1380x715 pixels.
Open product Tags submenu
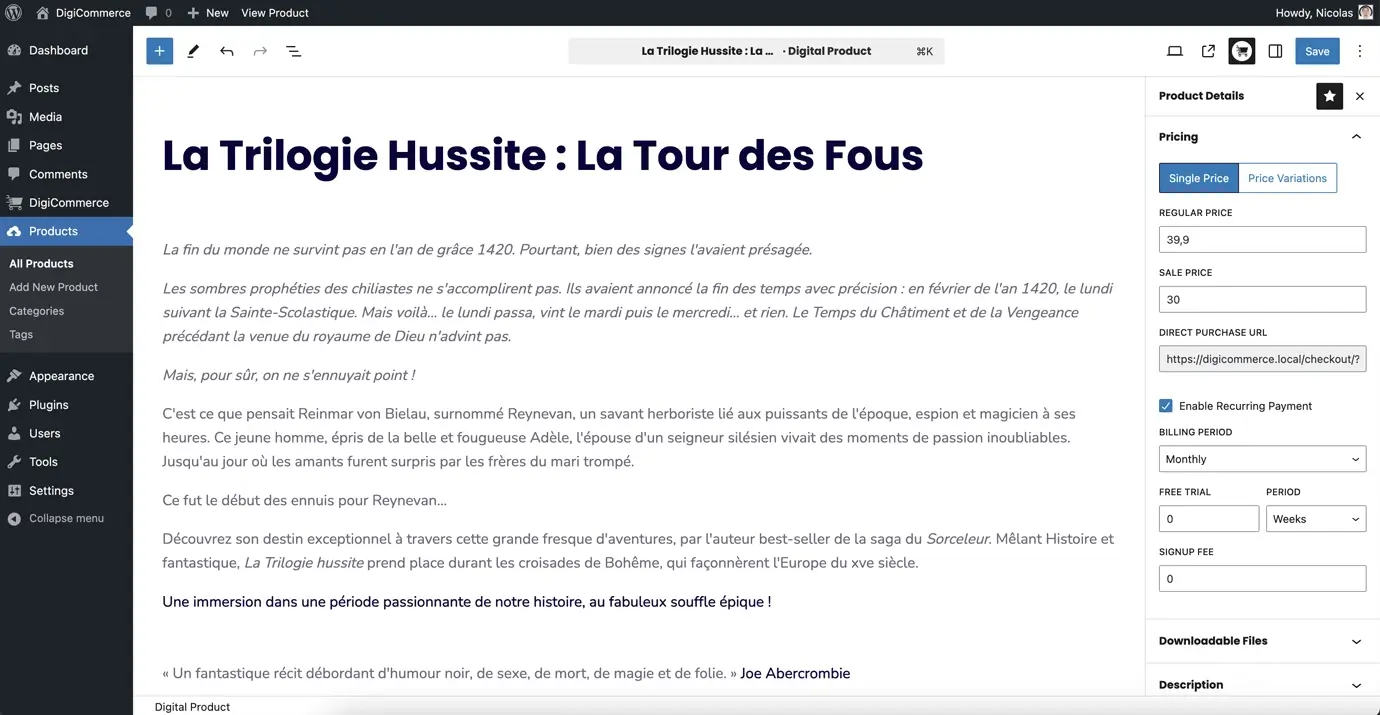point(21,335)
